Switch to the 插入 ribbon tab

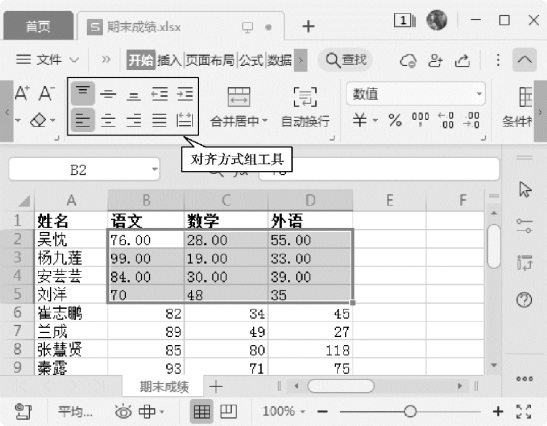pyautogui.click(x=169, y=60)
